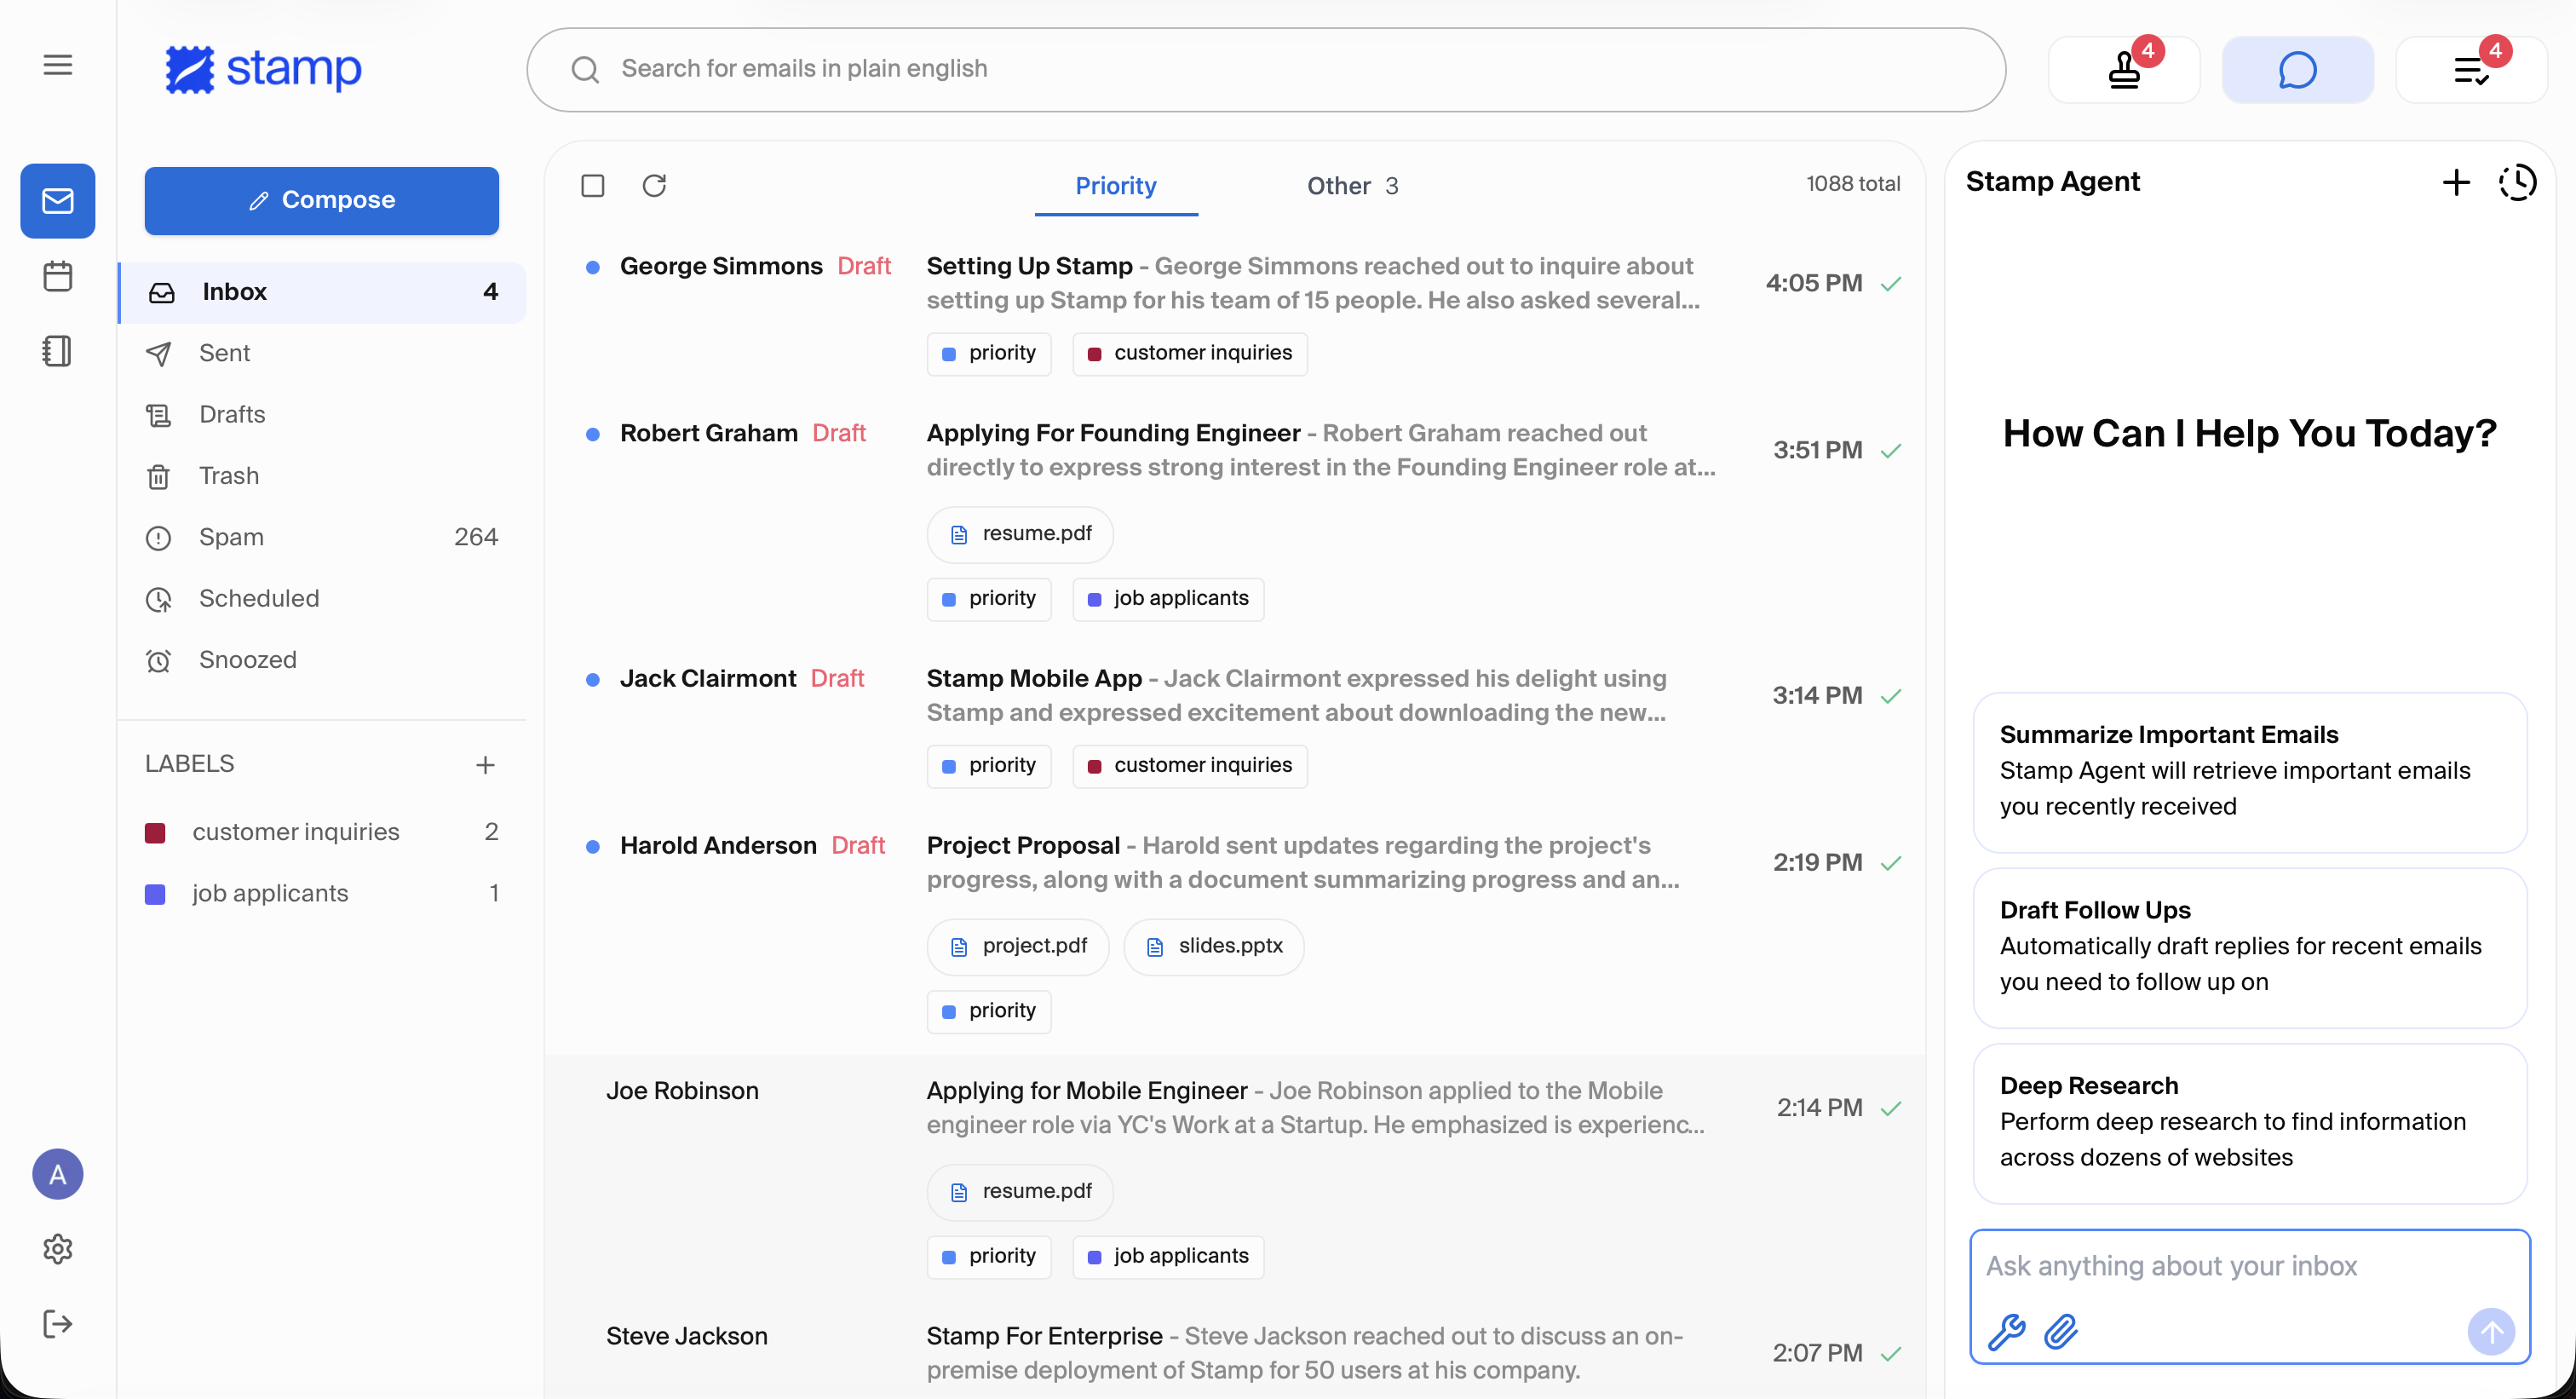Attach a file using the paperclip icon

tap(2061, 1332)
